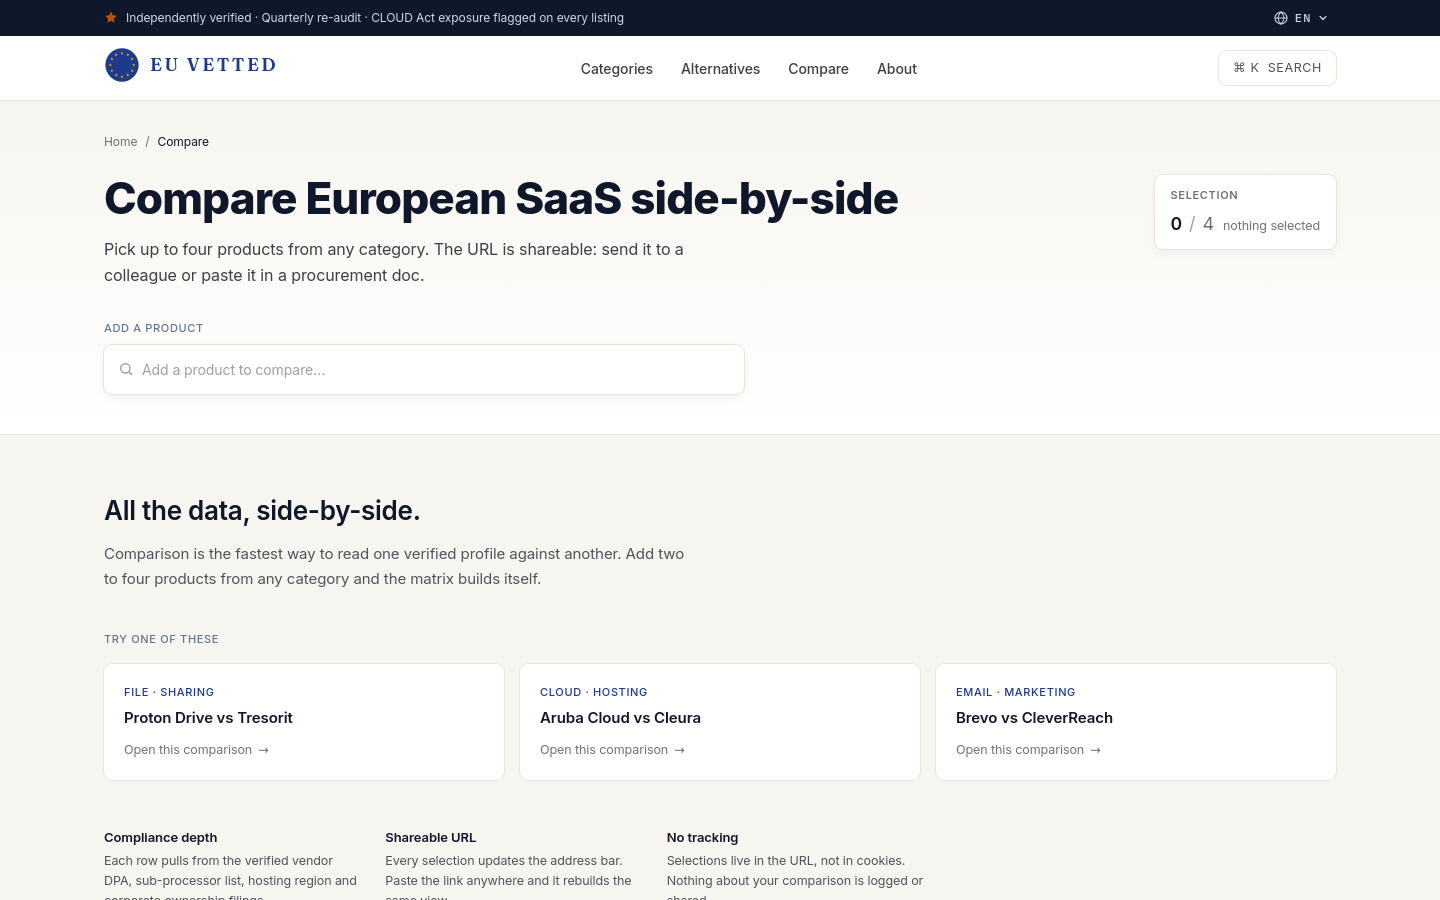Image resolution: width=1440 pixels, height=900 pixels.
Task: Click the 'EMAIL · MARKETING' category label
Action: [1016, 692]
